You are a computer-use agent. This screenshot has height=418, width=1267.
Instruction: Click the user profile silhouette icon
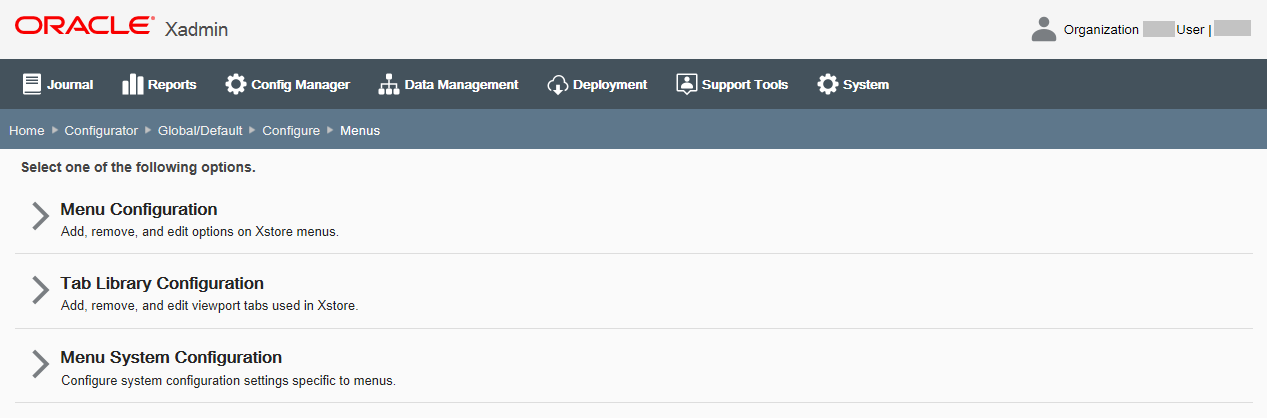(x=1044, y=29)
